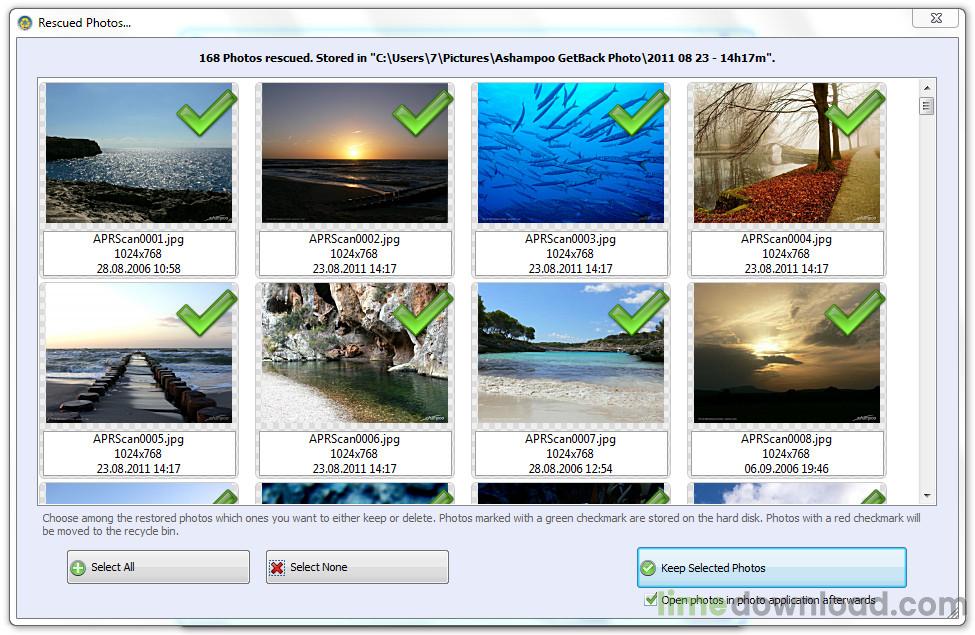Close the Rescued Photos window
The image size is (975, 635).
pyautogui.click(x=936, y=18)
